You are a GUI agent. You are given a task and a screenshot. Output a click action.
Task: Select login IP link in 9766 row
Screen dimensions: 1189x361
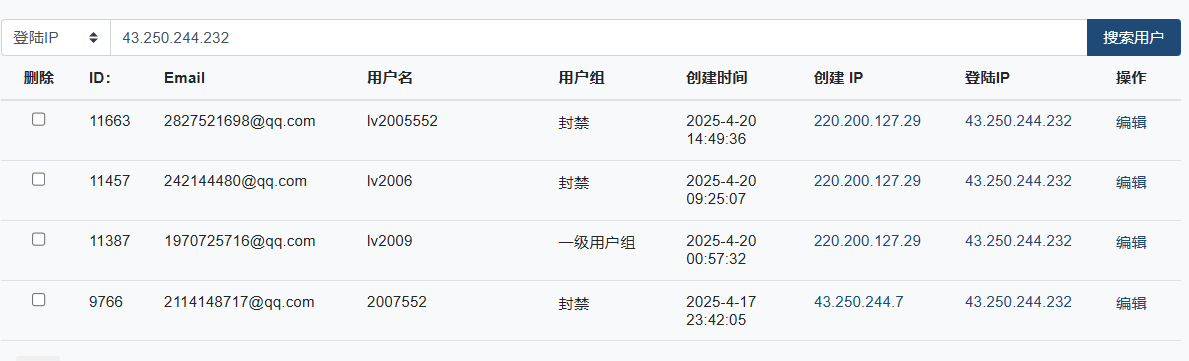click(x=1018, y=302)
